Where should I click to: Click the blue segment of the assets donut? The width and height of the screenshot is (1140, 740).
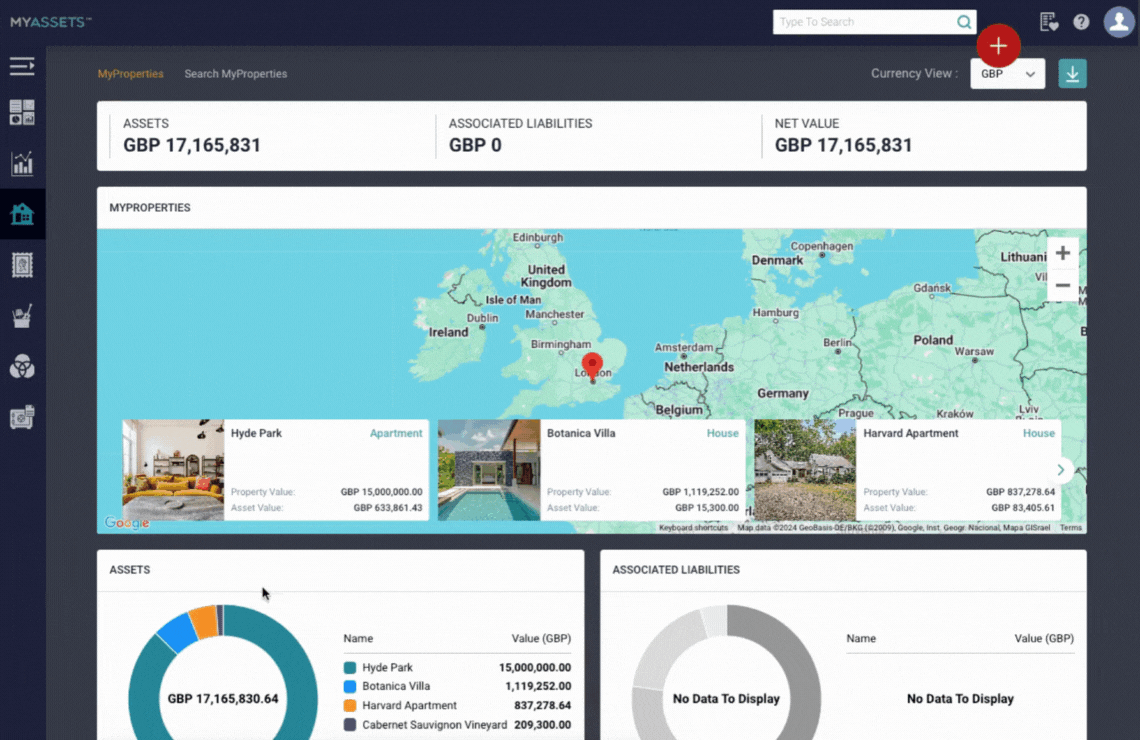click(178, 633)
